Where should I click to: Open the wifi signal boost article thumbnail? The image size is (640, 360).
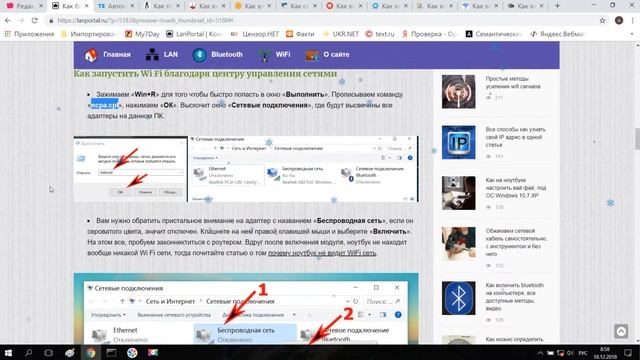tap(458, 91)
